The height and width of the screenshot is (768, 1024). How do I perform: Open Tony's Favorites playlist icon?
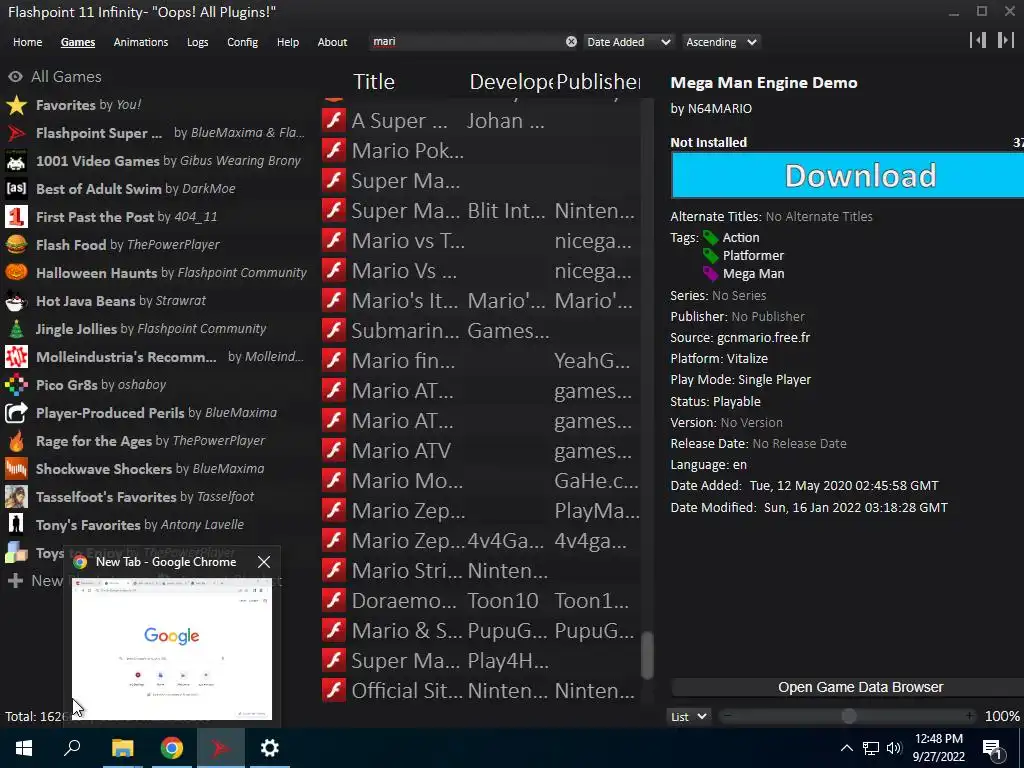pos(16,525)
